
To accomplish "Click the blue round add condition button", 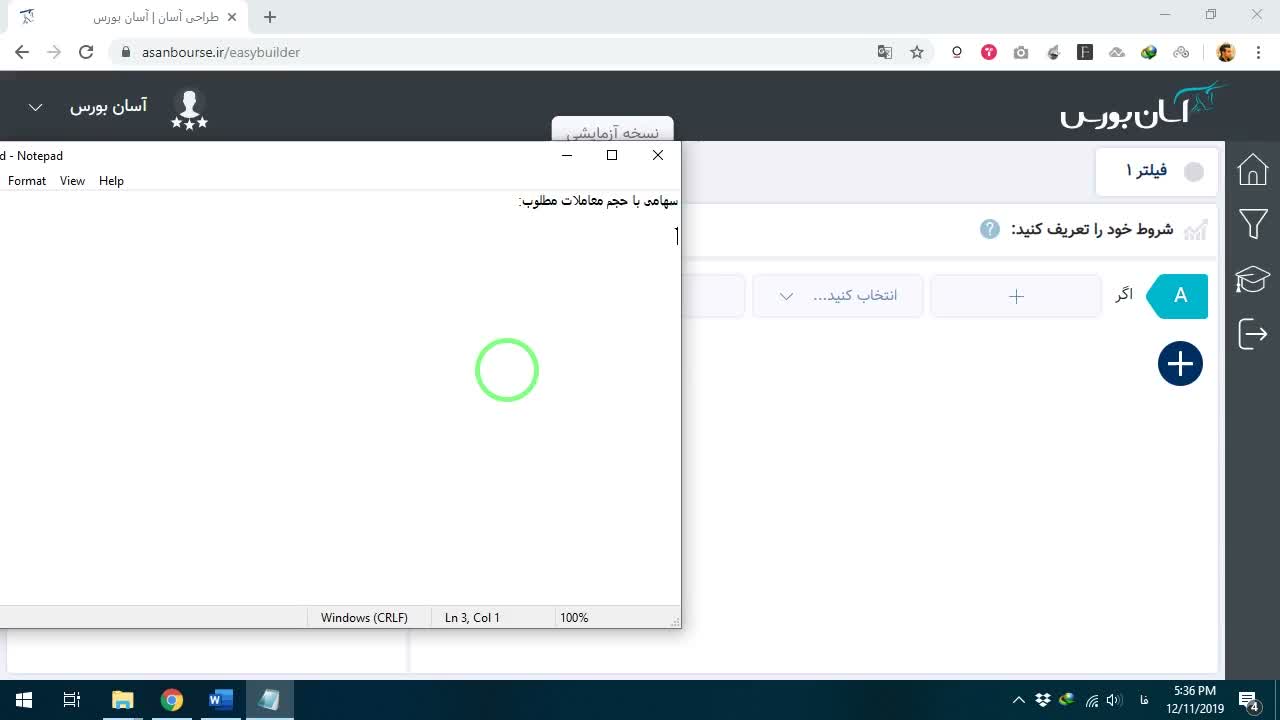I will pos(1180,364).
